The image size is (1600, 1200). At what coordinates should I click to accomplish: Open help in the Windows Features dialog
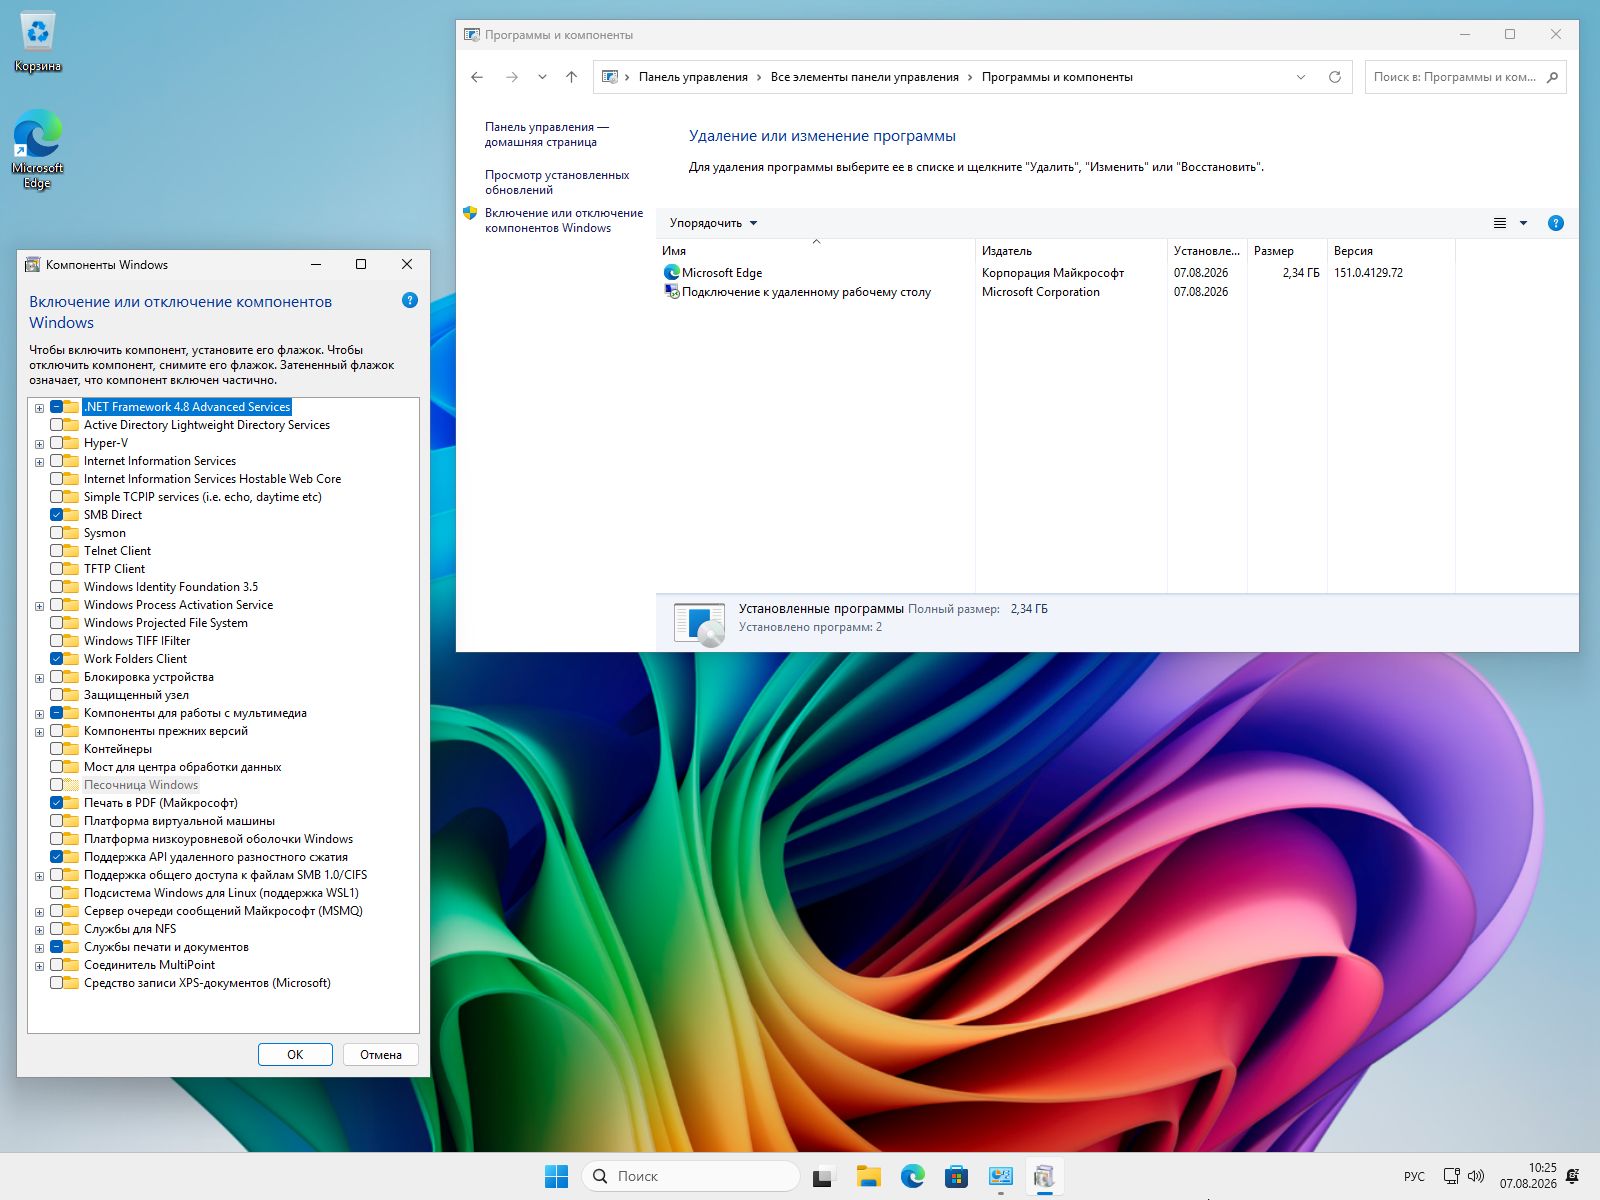[410, 300]
